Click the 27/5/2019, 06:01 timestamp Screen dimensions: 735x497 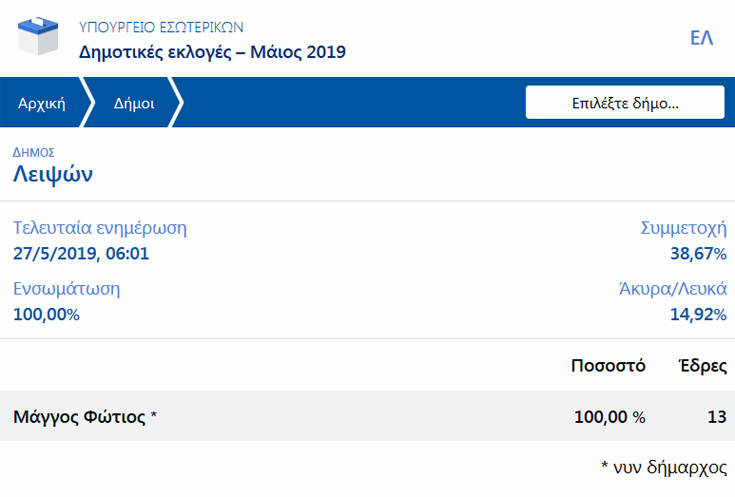pos(81,253)
